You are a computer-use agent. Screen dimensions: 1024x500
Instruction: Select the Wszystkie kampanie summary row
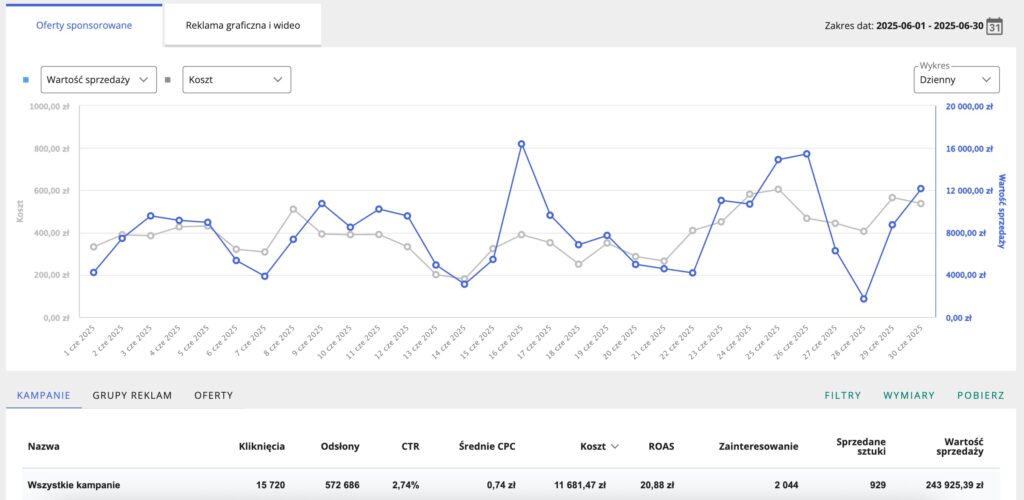(74, 485)
